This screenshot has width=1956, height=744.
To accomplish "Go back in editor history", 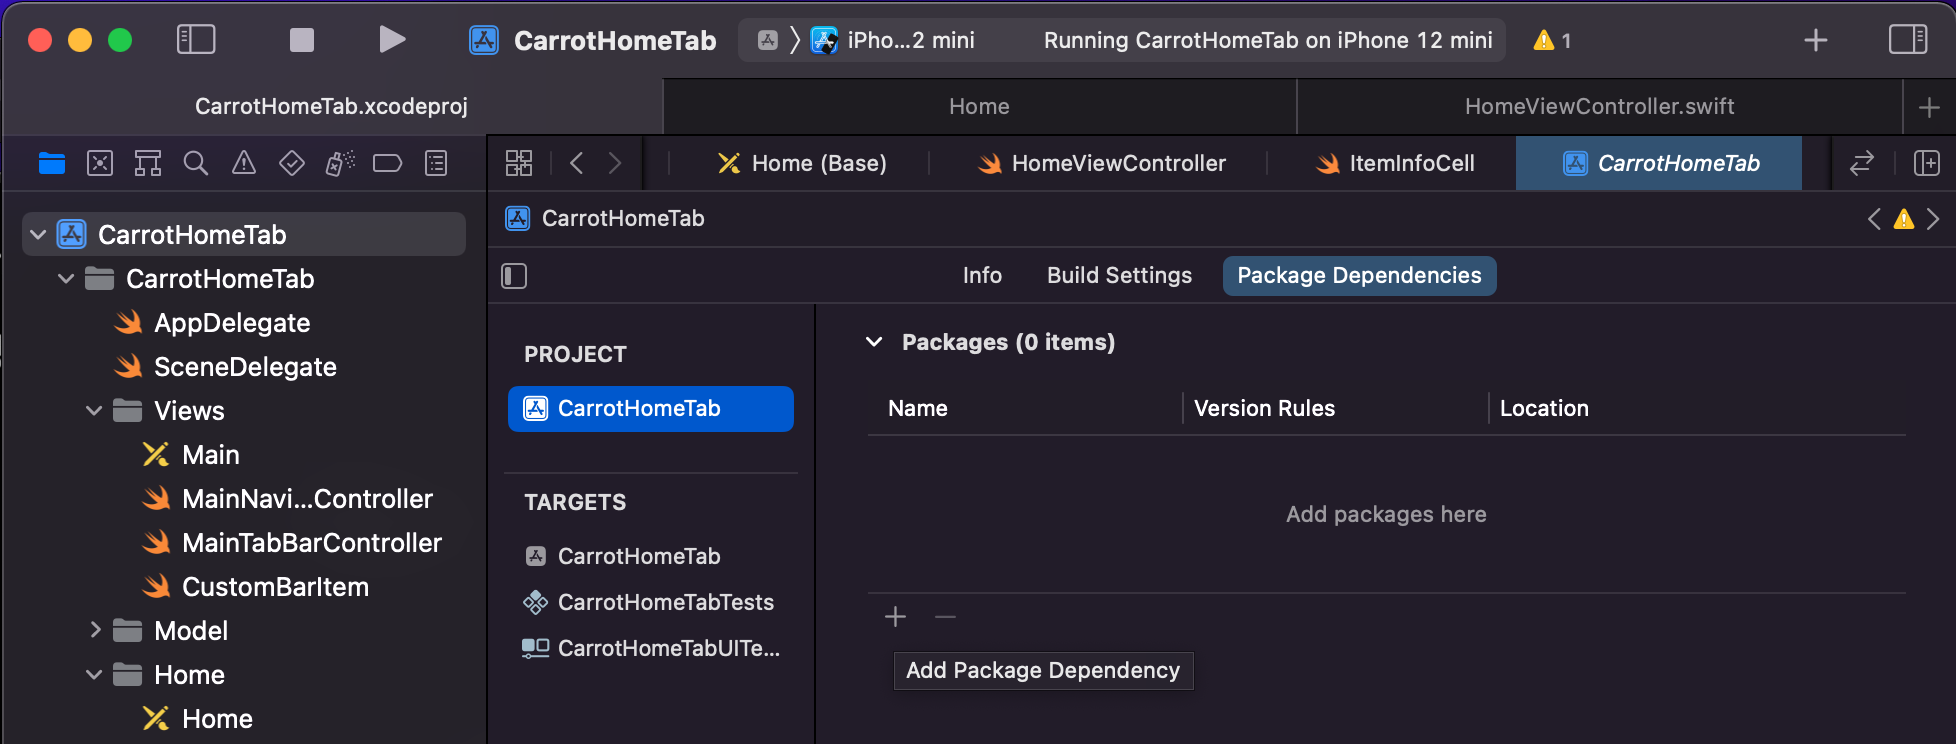I will [576, 163].
